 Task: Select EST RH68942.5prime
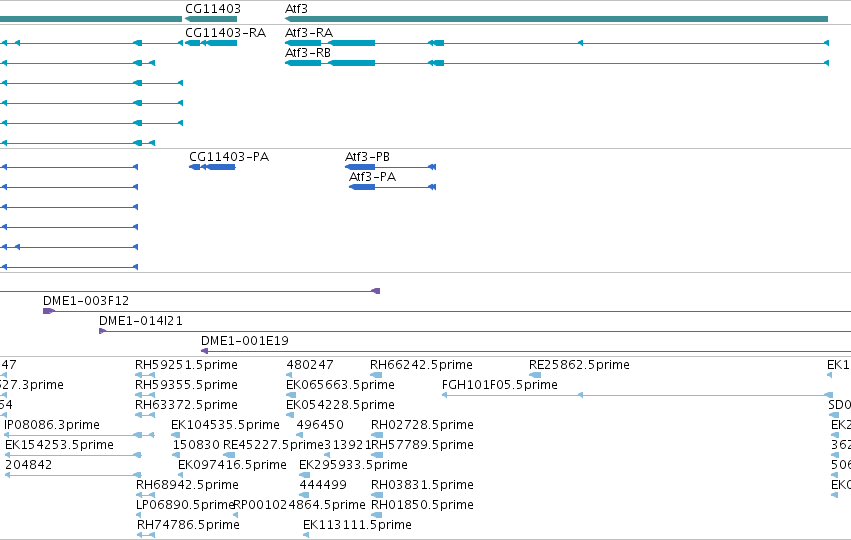187,485
